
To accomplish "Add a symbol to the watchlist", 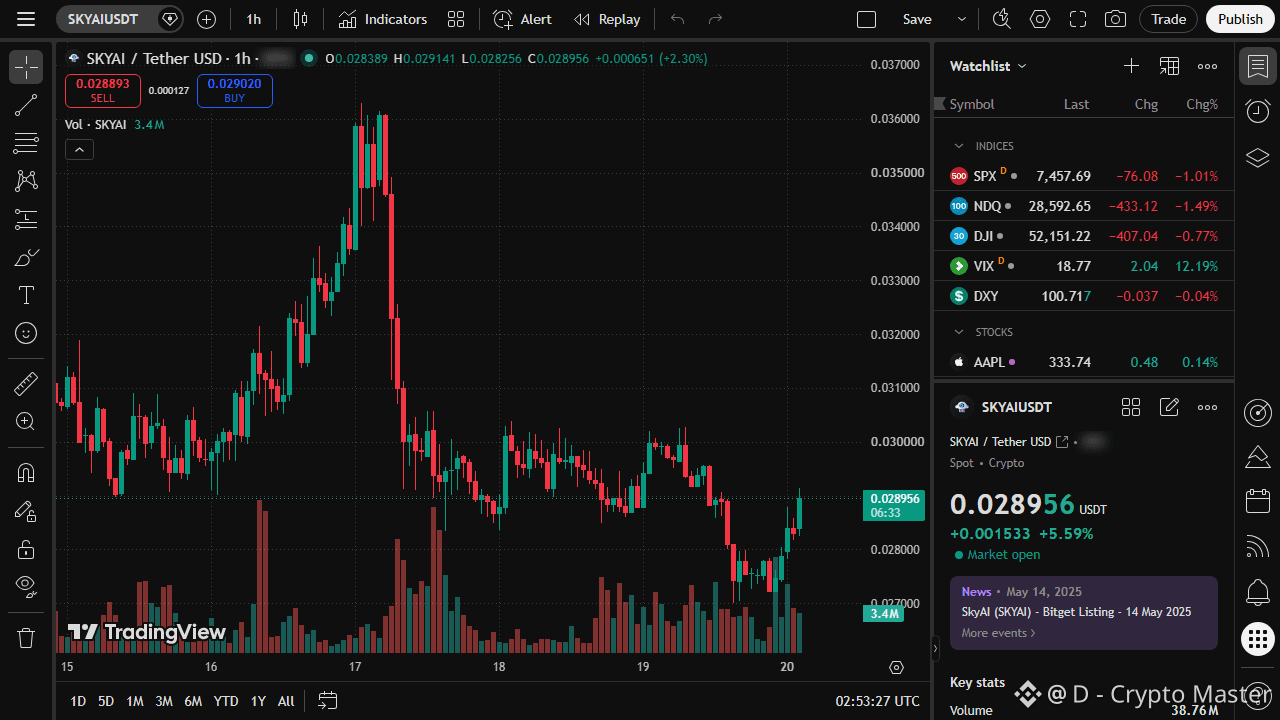I will pyautogui.click(x=1131, y=66).
